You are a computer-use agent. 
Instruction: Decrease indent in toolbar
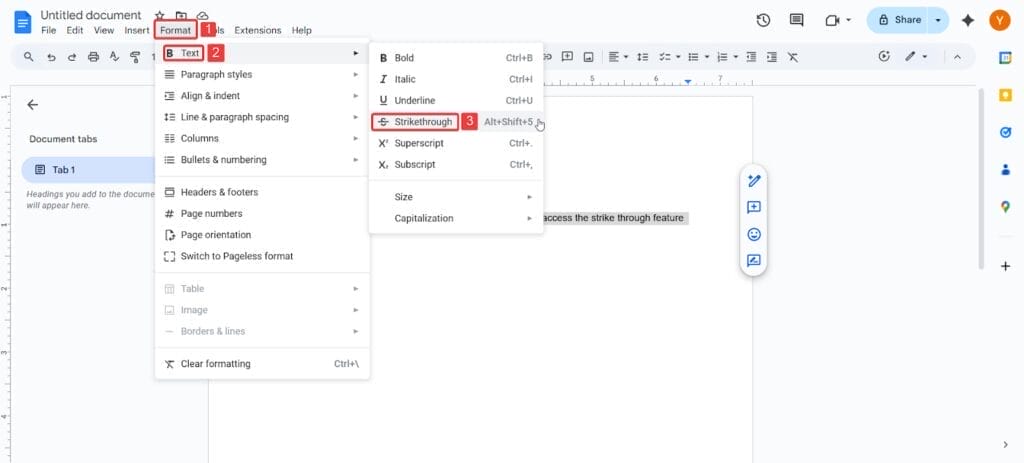(751, 57)
